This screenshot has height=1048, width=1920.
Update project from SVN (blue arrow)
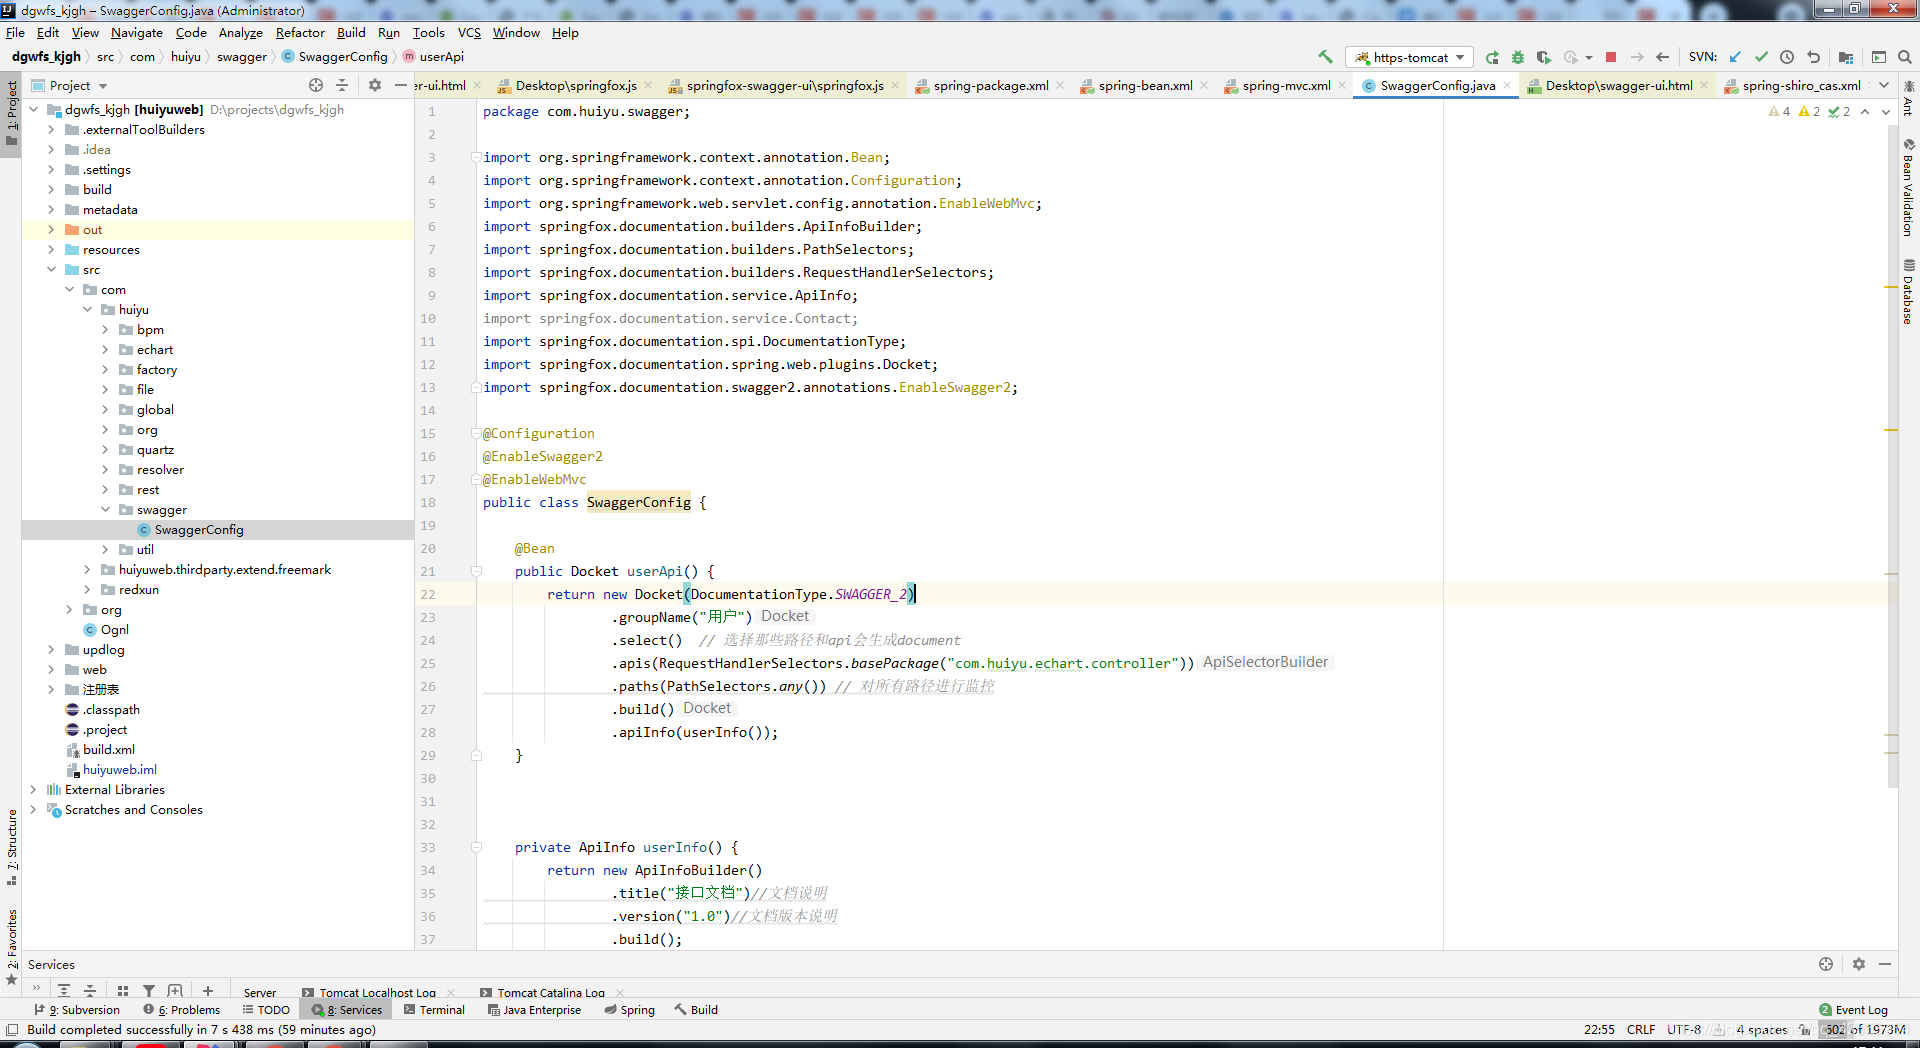click(x=1735, y=57)
